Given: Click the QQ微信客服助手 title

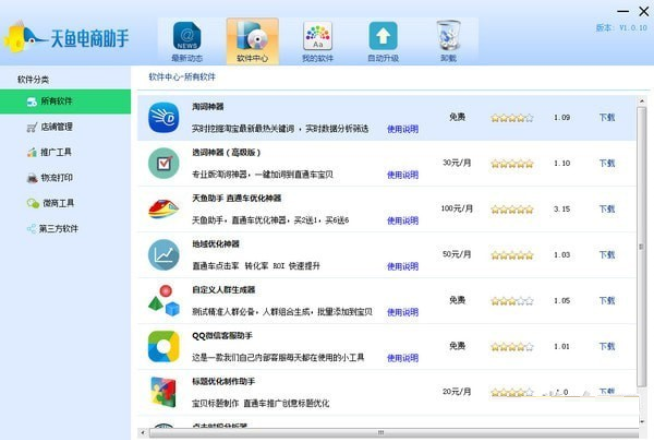Looking at the screenshot, I should [222, 336].
